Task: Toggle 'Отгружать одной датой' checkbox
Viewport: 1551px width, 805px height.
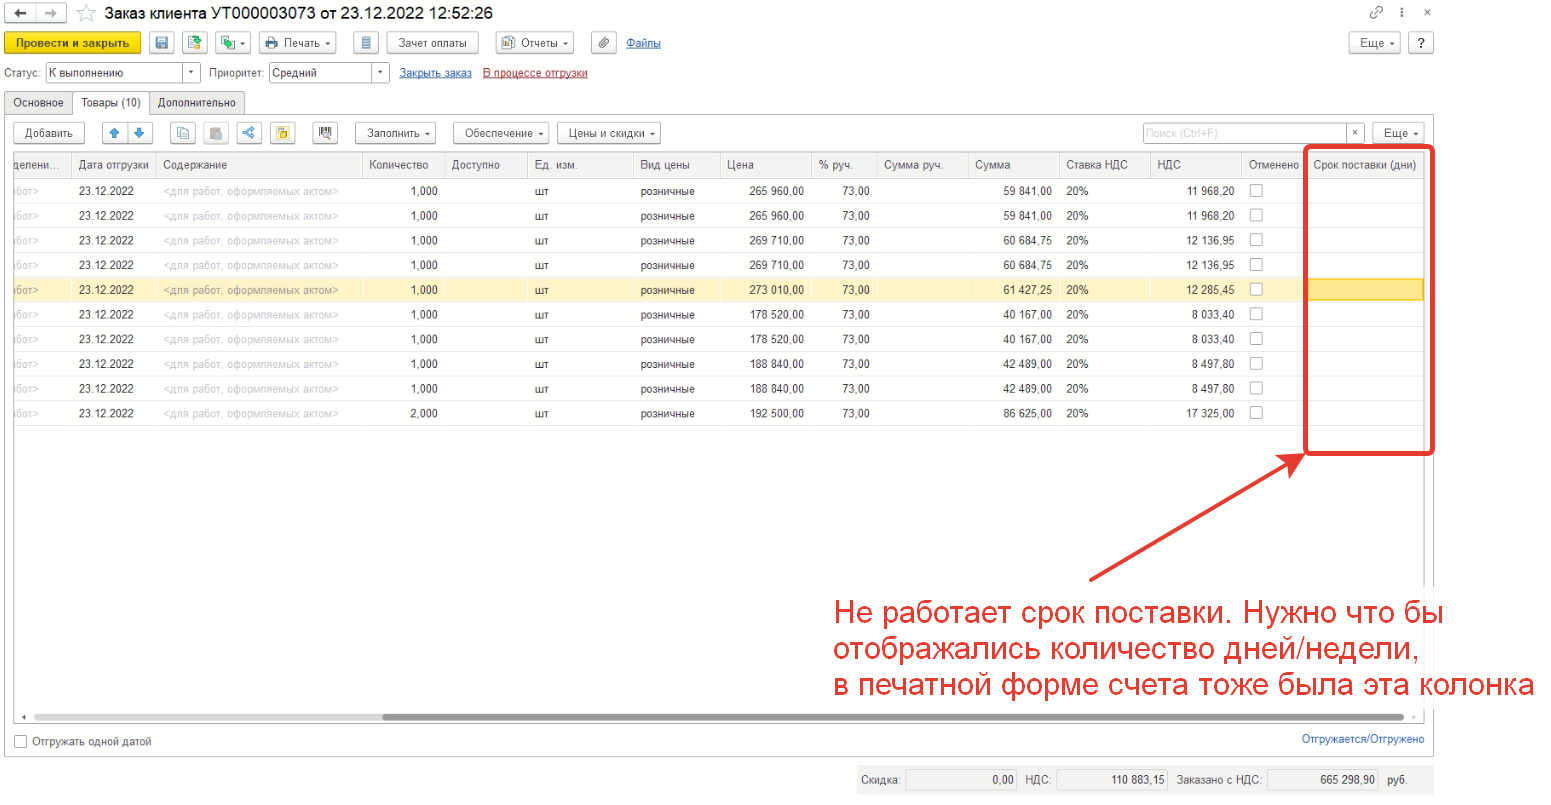Action: (21, 742)
